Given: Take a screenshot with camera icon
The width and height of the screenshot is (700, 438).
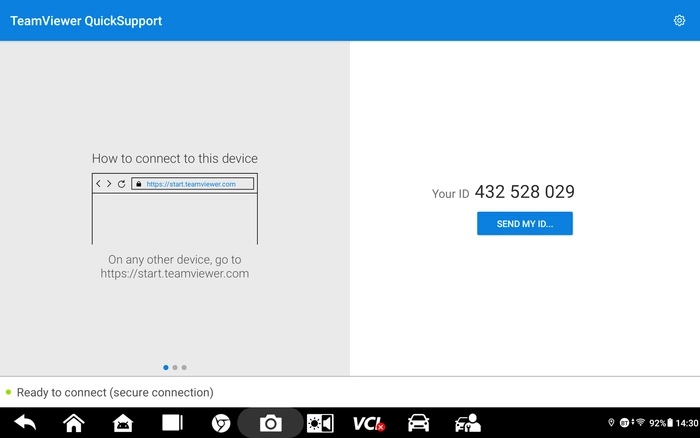Looking at the screenshot, I should (271, 423).
